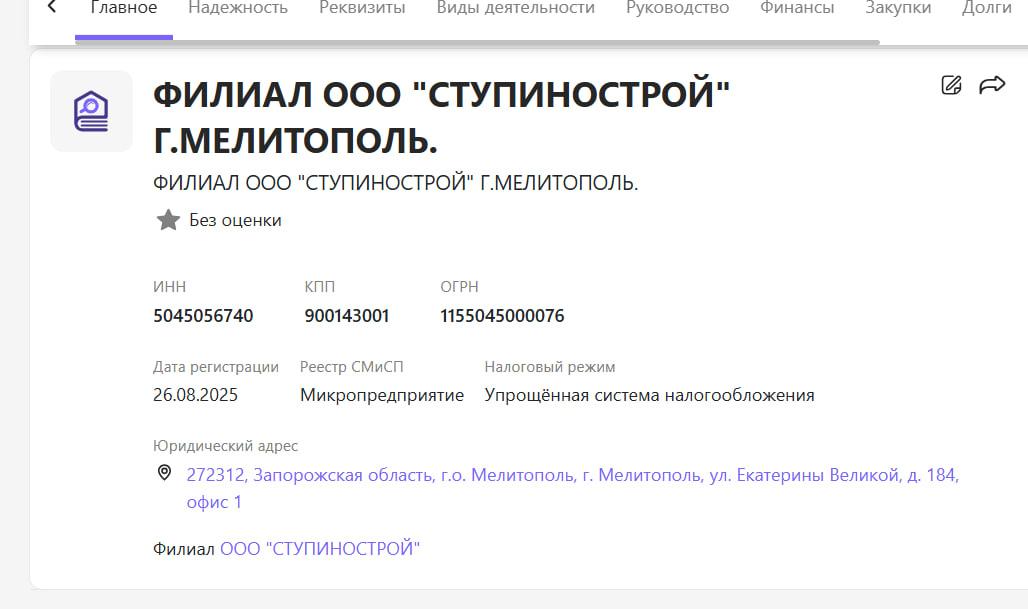The height and width of the screenshot is (609, 1028).
Task: Go to the Виды деятельности tab
Action: click(515, 9)
